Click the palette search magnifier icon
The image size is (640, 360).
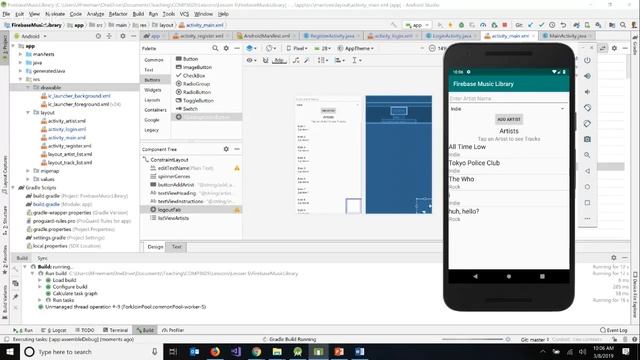215,48
